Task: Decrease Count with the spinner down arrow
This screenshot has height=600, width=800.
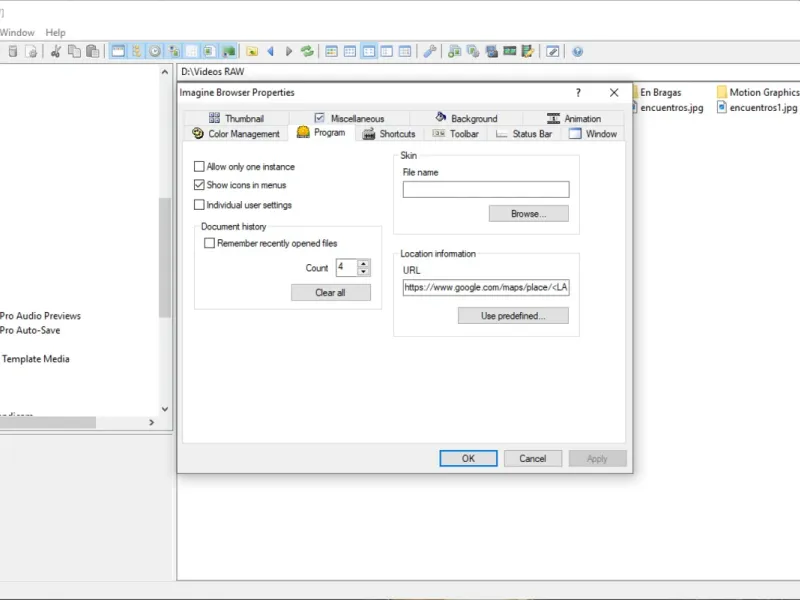Action: pos(363,271)
